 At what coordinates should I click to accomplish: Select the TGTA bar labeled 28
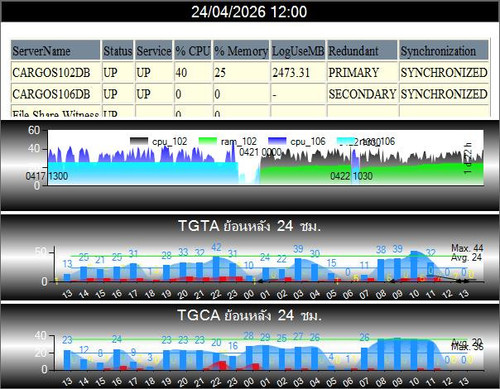click(x=166, y=273)
